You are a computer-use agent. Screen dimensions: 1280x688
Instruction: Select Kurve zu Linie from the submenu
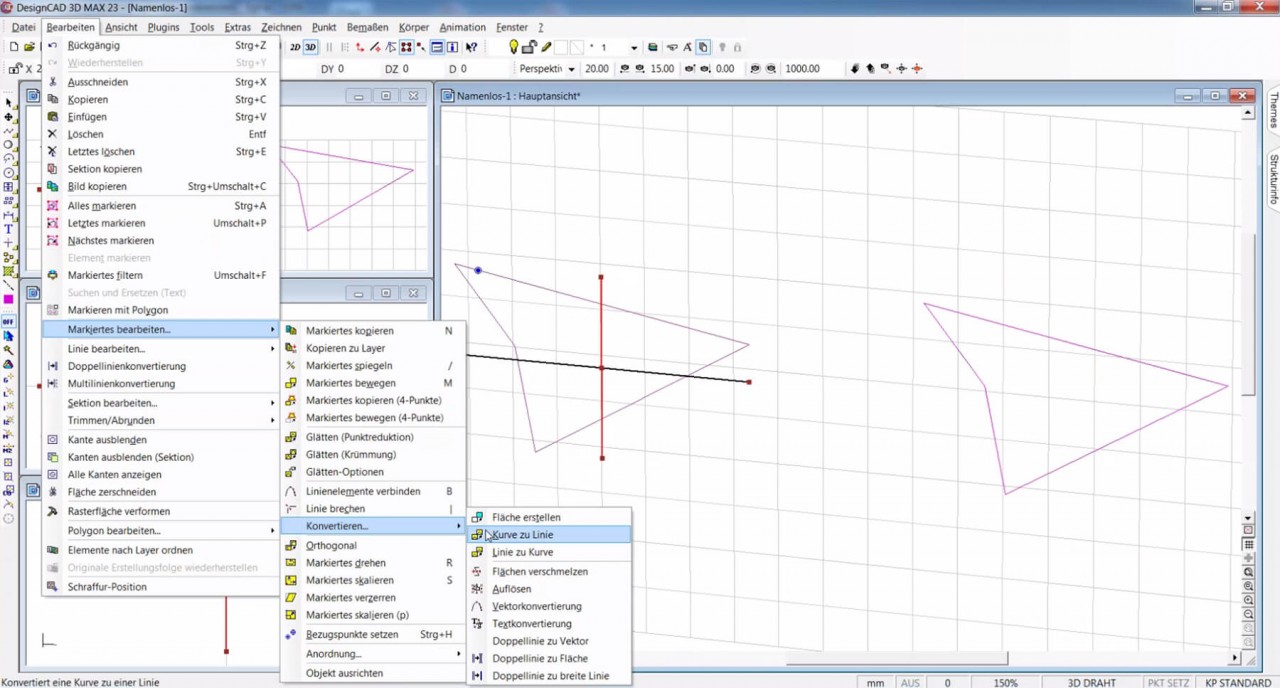521,534
